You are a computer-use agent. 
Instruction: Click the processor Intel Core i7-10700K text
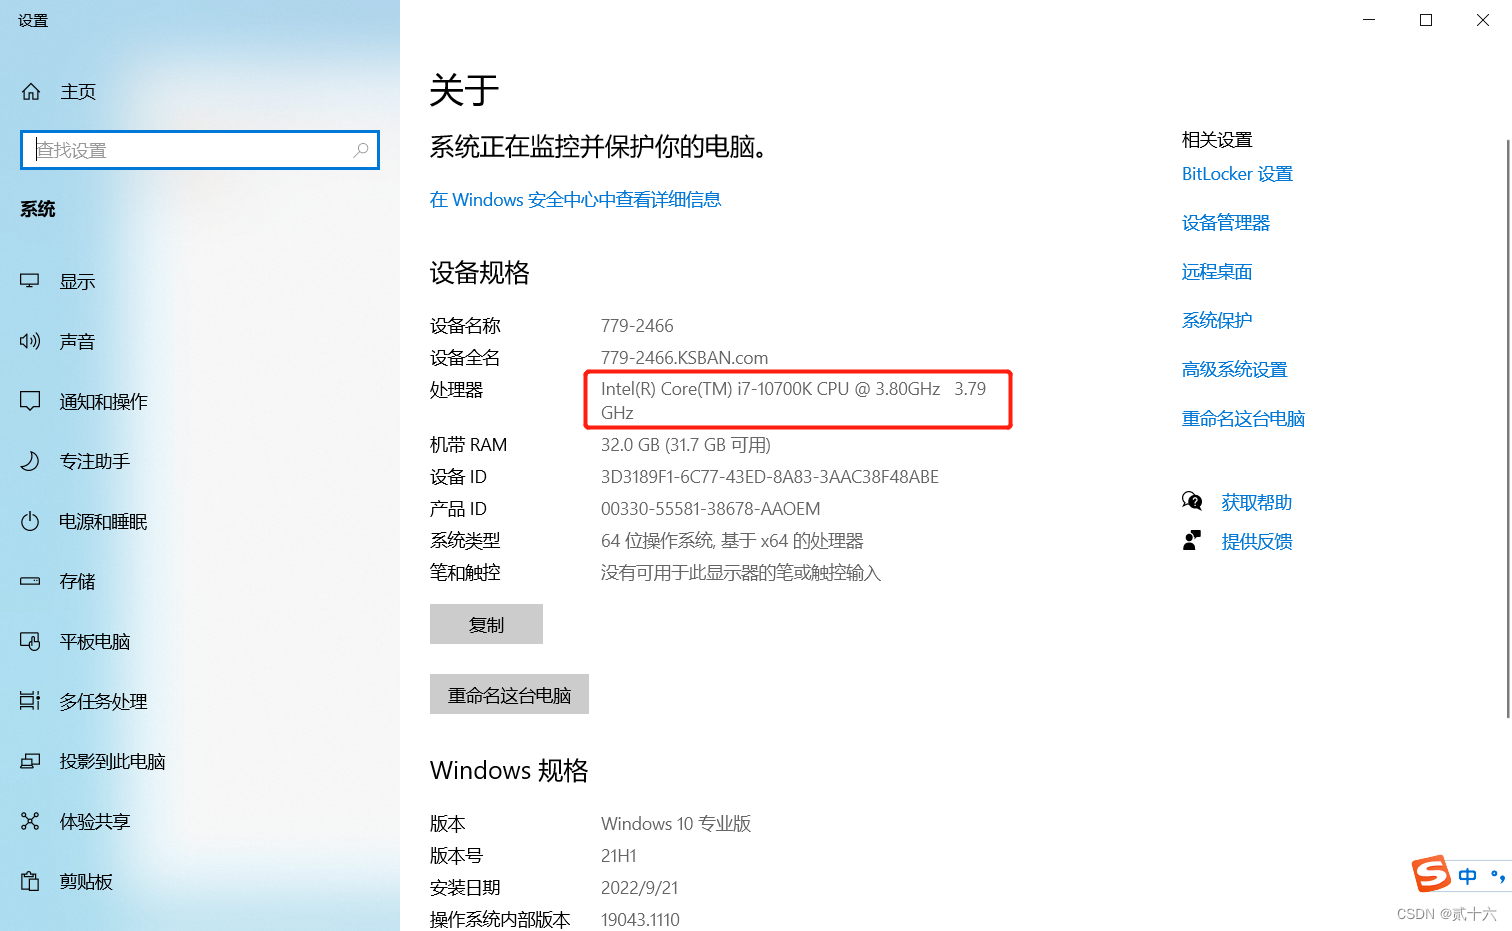(793, 401)
